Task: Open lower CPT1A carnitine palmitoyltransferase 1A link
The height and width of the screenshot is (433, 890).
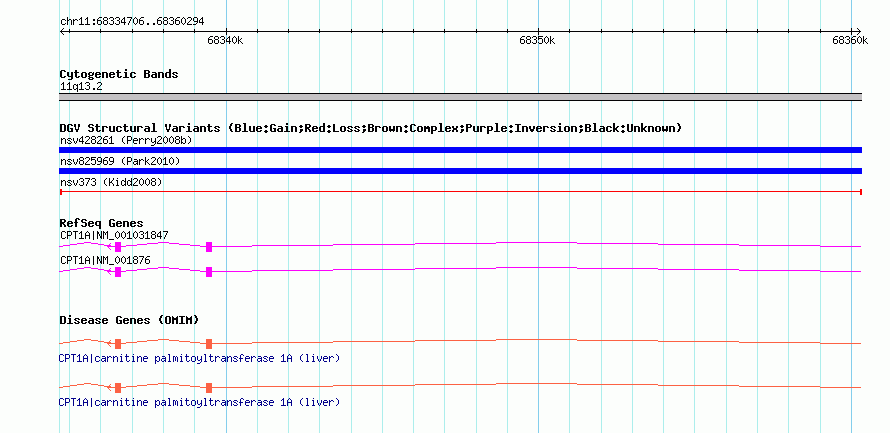Action: pyautogui.click(x=199, y=402)
